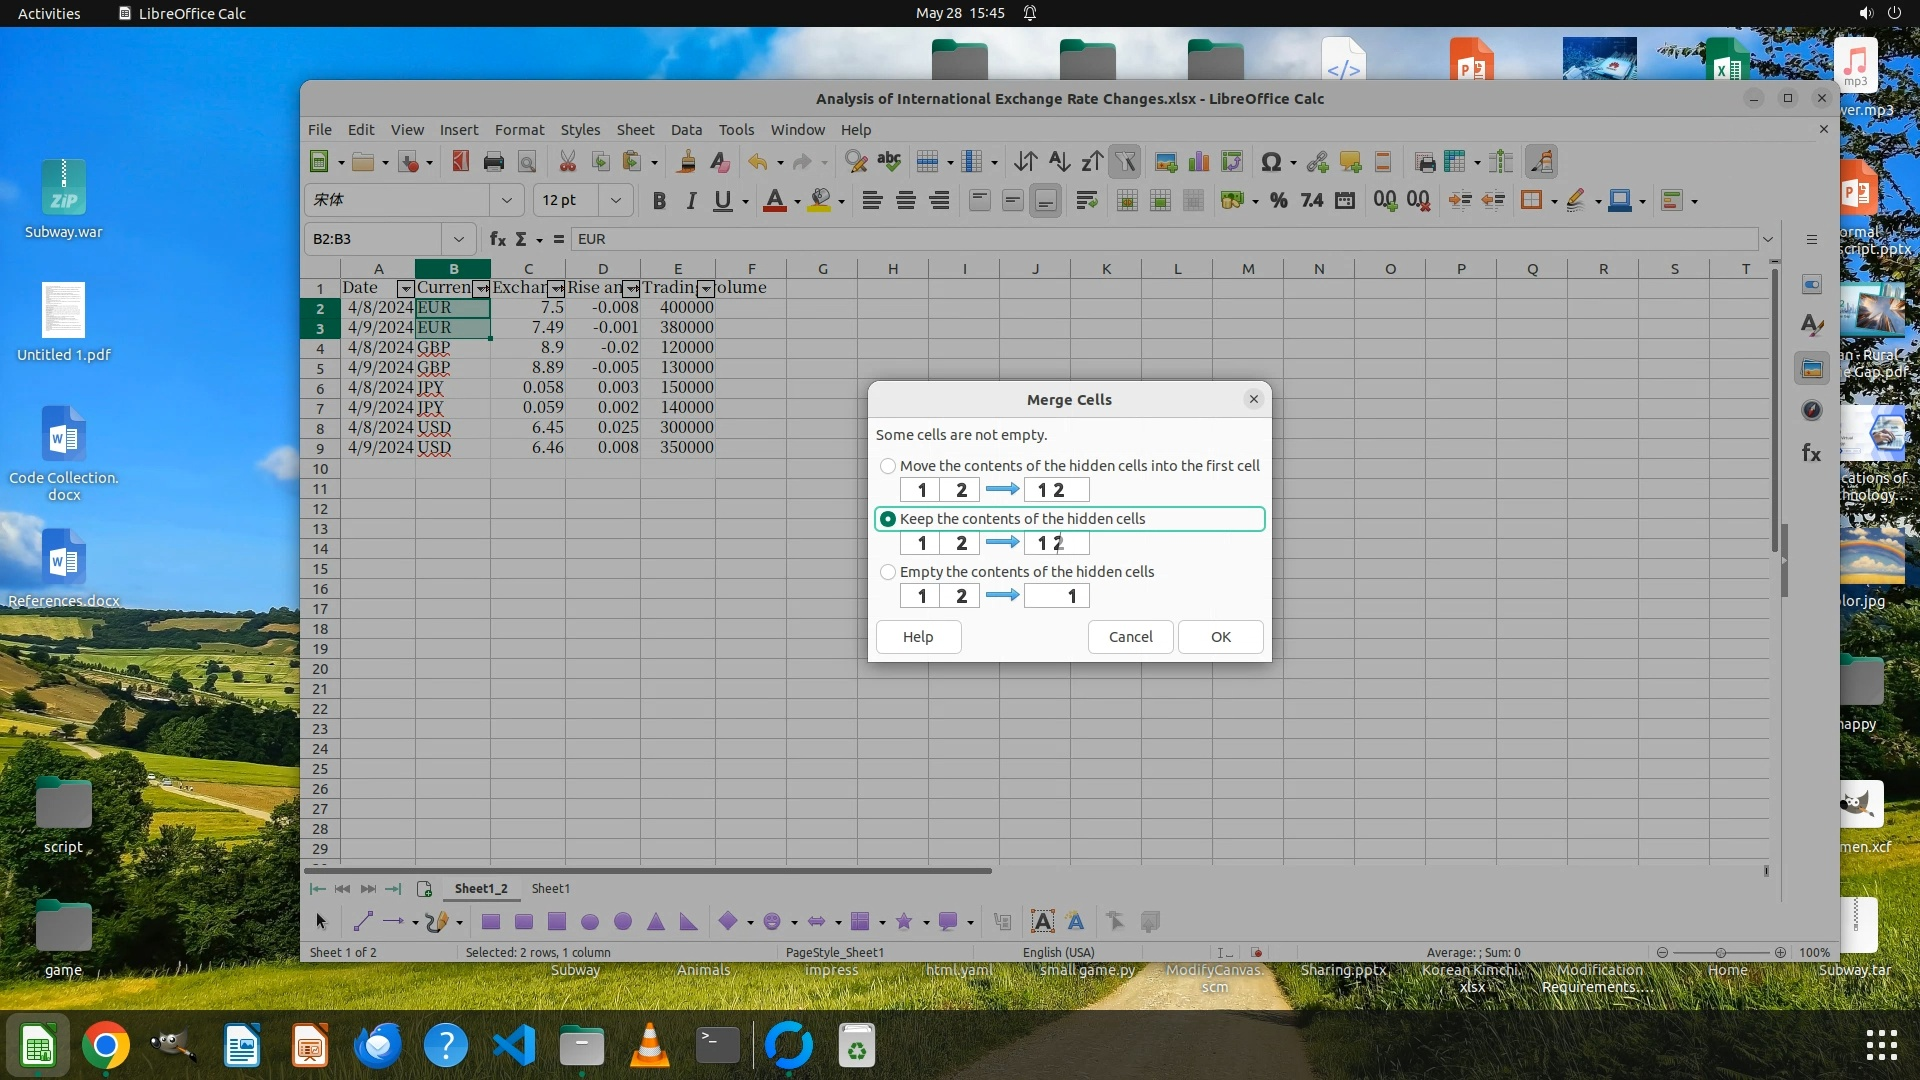
Task: Open the font size dropdown
Action: (616, 200)
